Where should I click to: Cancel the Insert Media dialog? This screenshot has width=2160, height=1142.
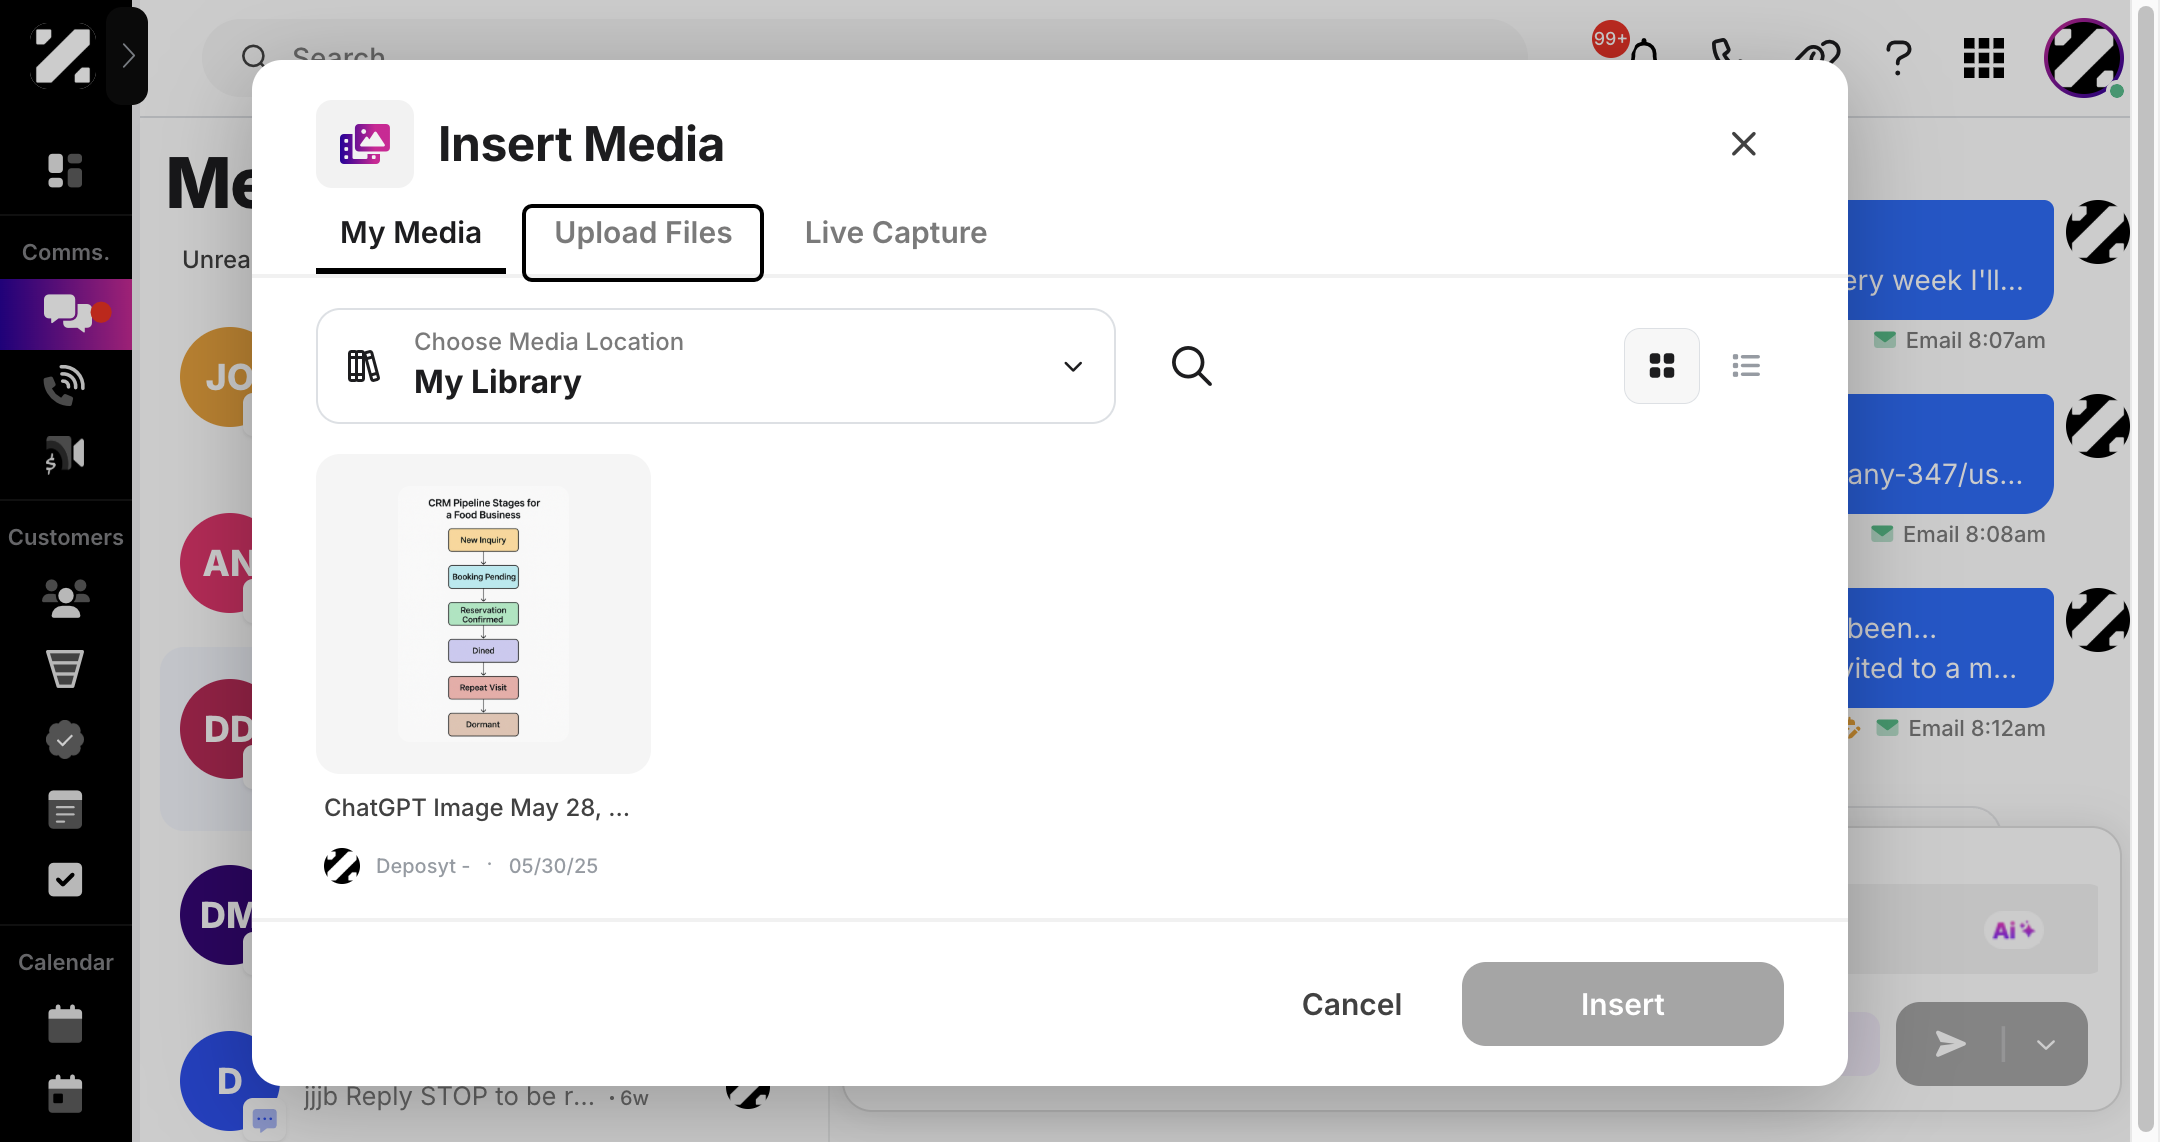[x=1351, y=1004]
